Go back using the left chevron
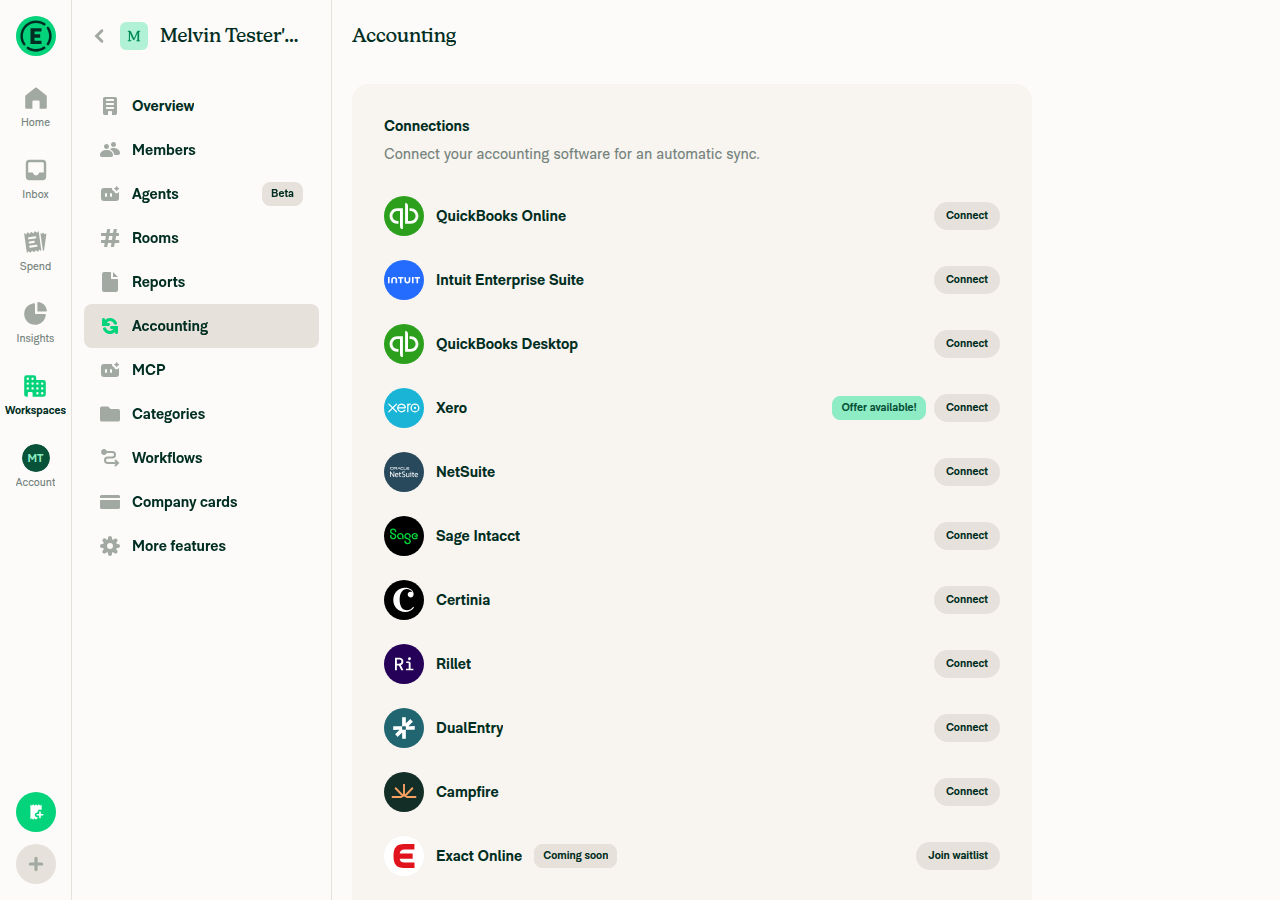The height and width of the screenshot is (900, 1280). pyautogui.click(x=99, y=36)
